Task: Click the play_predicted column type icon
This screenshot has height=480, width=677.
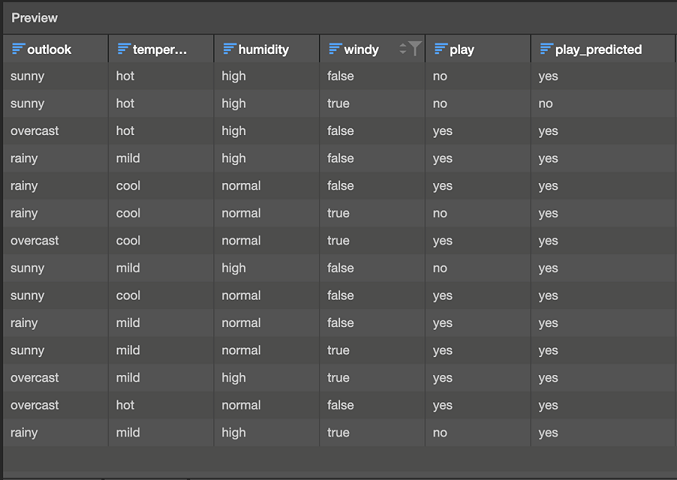Action: (547, 49)
